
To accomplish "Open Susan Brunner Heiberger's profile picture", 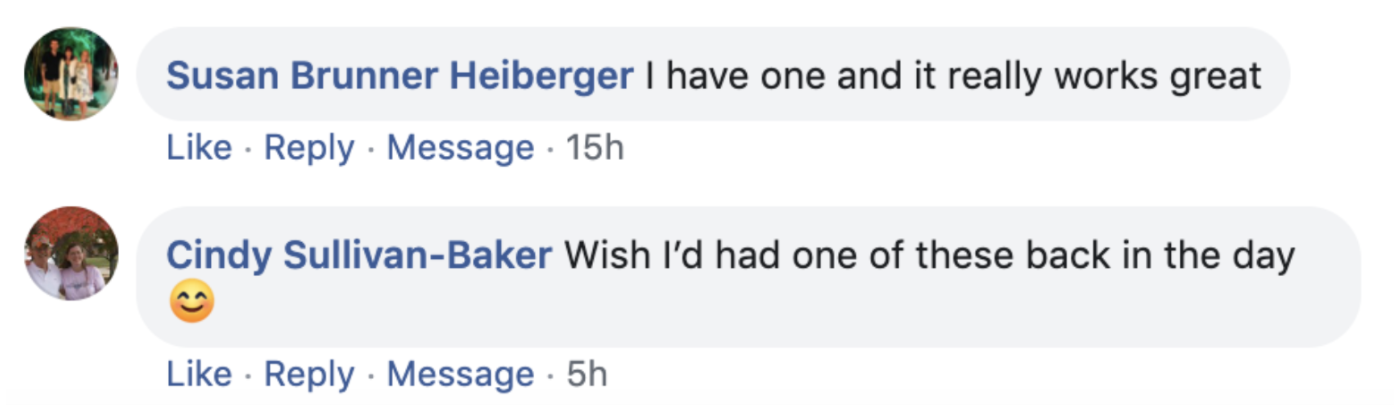I will pyautogui.click(x=71, y=74).
